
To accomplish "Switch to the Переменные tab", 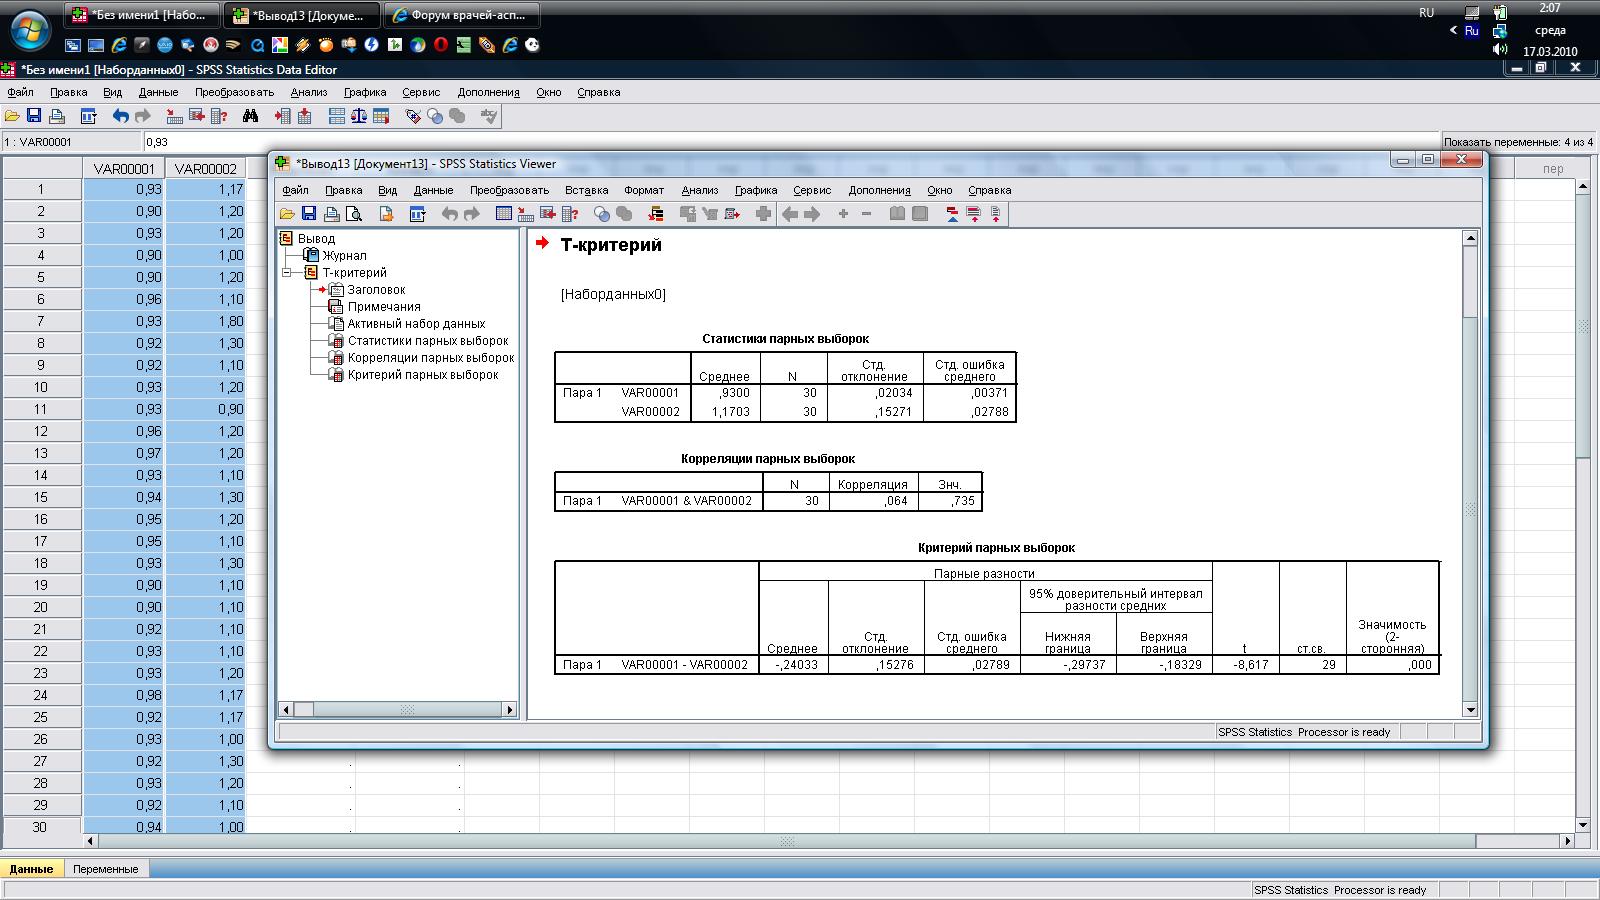I will 105,869.
